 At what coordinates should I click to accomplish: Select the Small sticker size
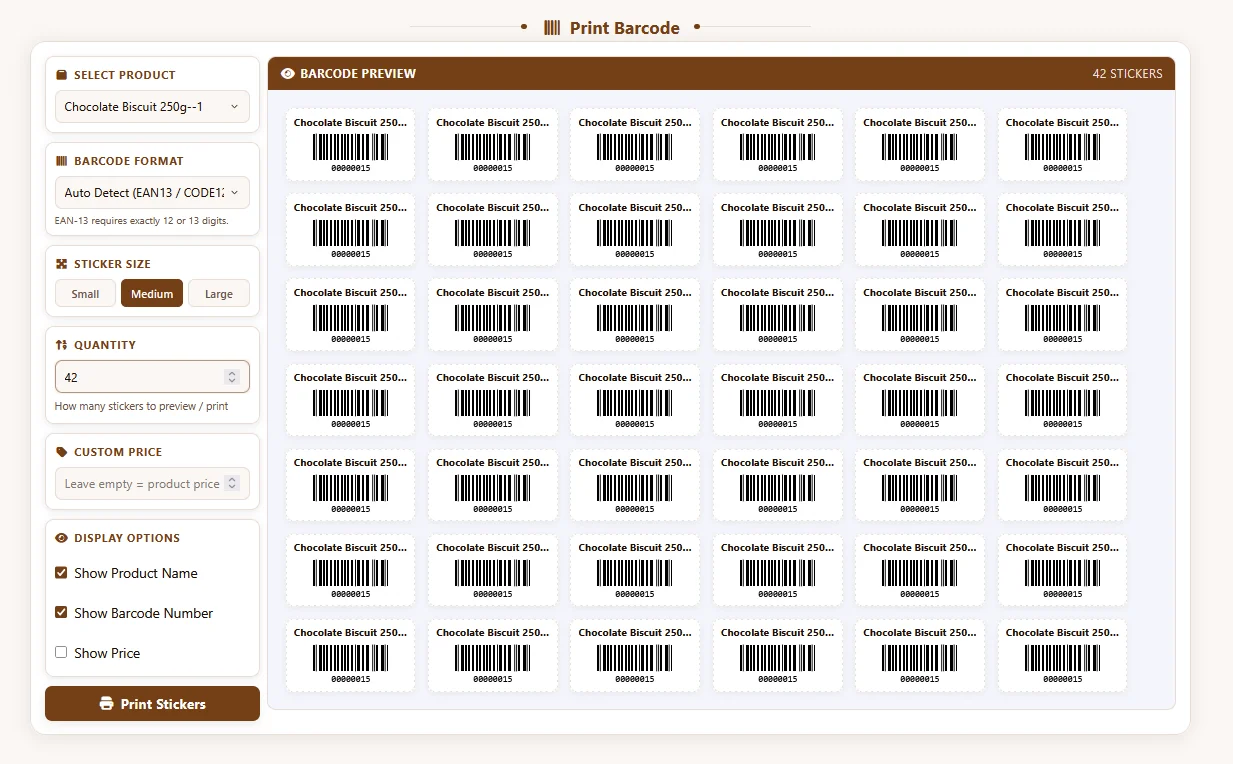[x=85, y=294]
